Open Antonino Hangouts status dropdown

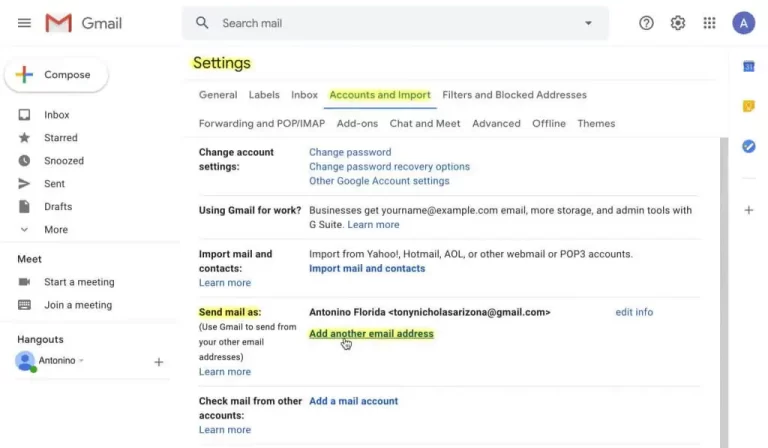pyautogui.click(x=82, y=361)
